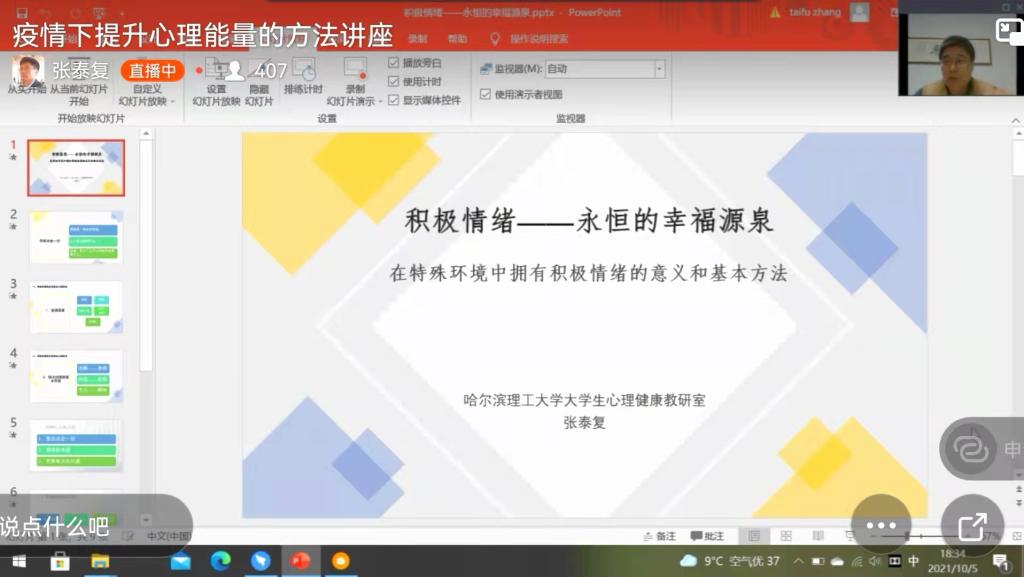Click the rehearse timings (排练计时) icon
This screenshot has width=1024, height=577.
(x=303, y=70)
